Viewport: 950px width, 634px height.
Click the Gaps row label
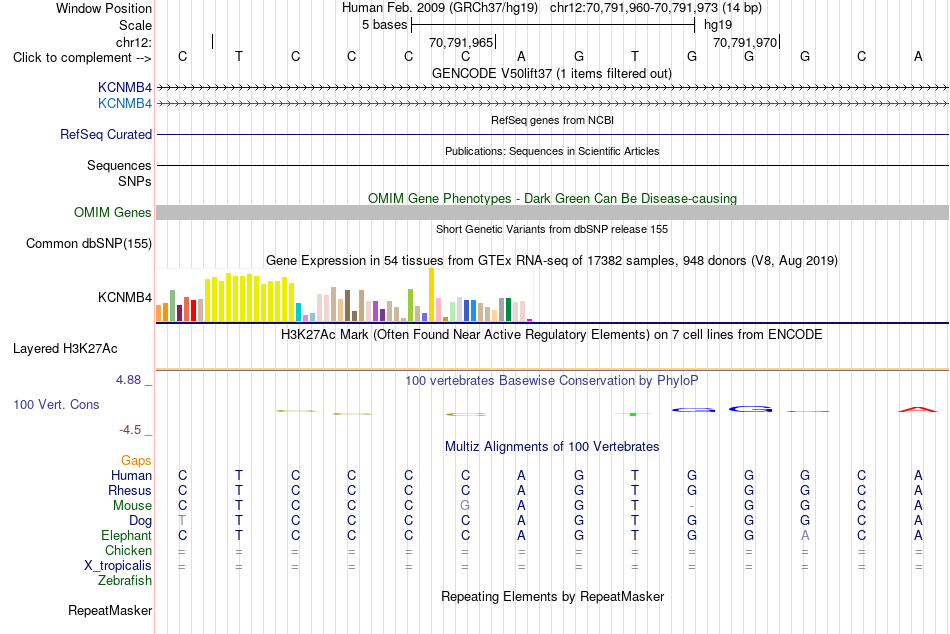[x=136, y=461]
